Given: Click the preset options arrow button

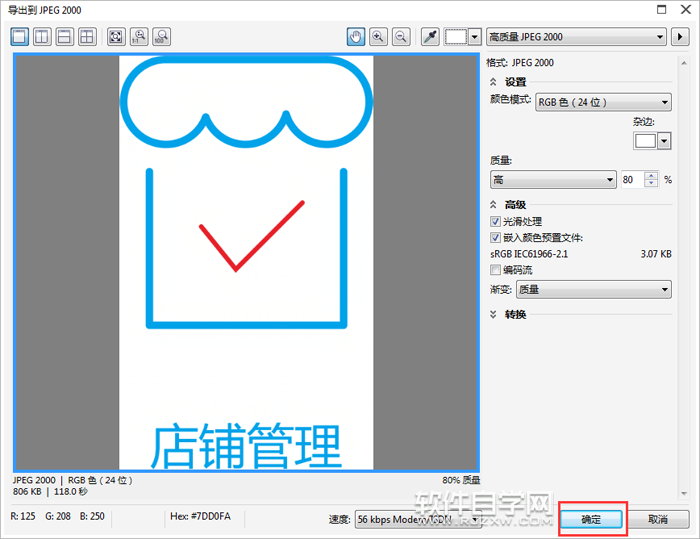Looking at the screenshot, I should (680, 37).
